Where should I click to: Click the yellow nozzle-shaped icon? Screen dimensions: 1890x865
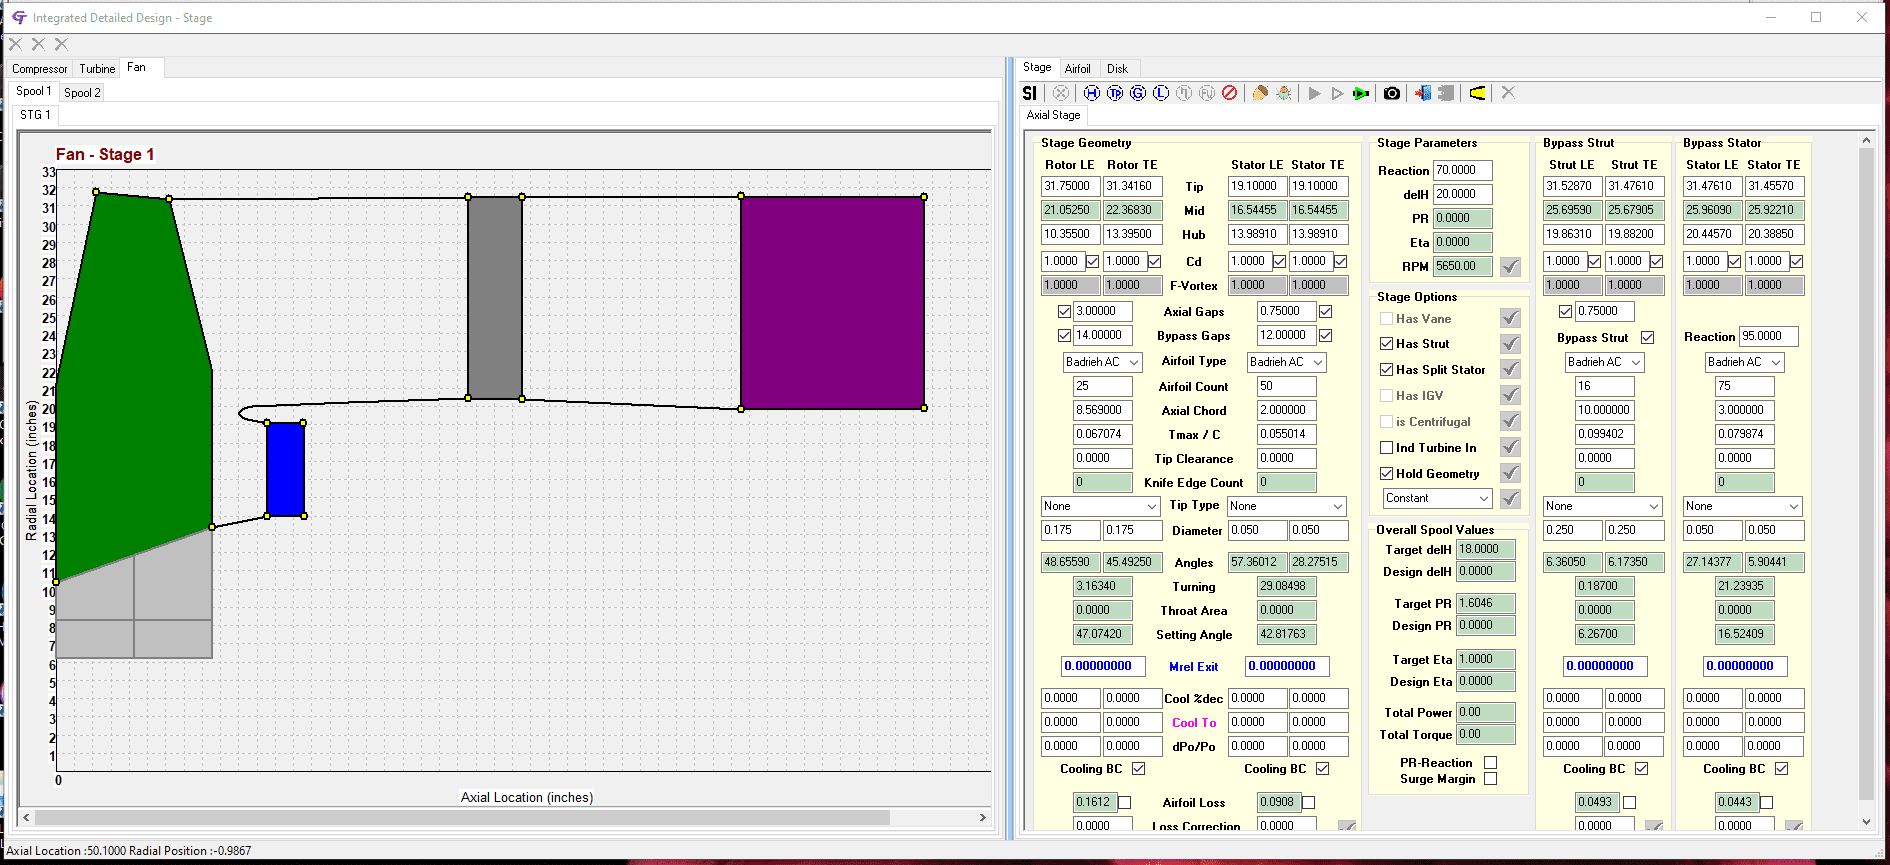(1477, 93)
